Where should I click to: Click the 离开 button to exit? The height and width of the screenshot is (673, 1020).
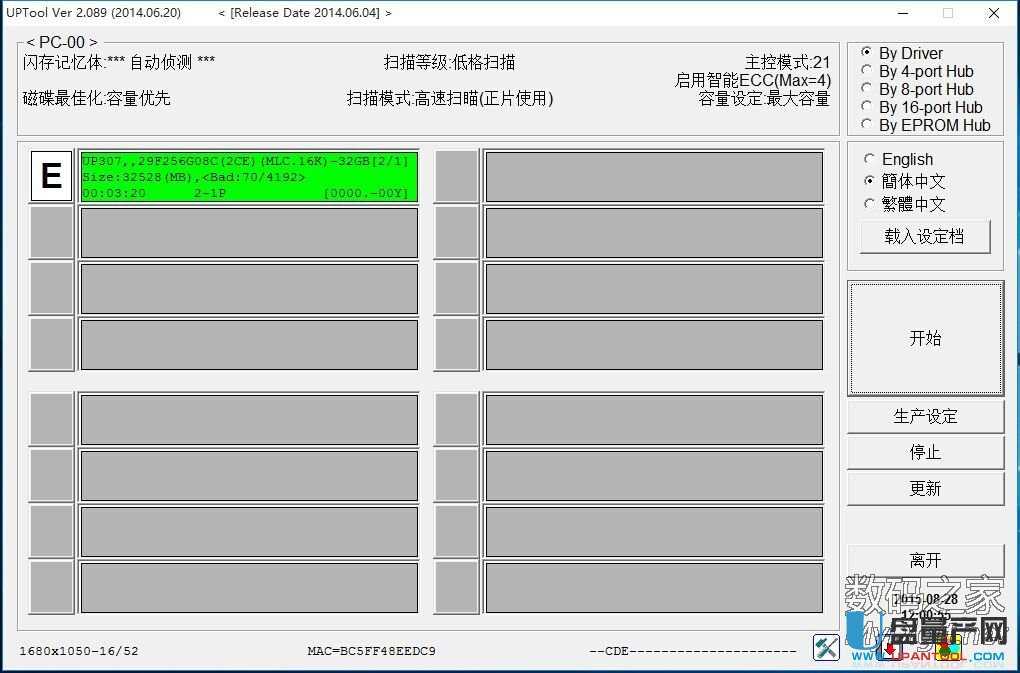(x=925, y=560)
